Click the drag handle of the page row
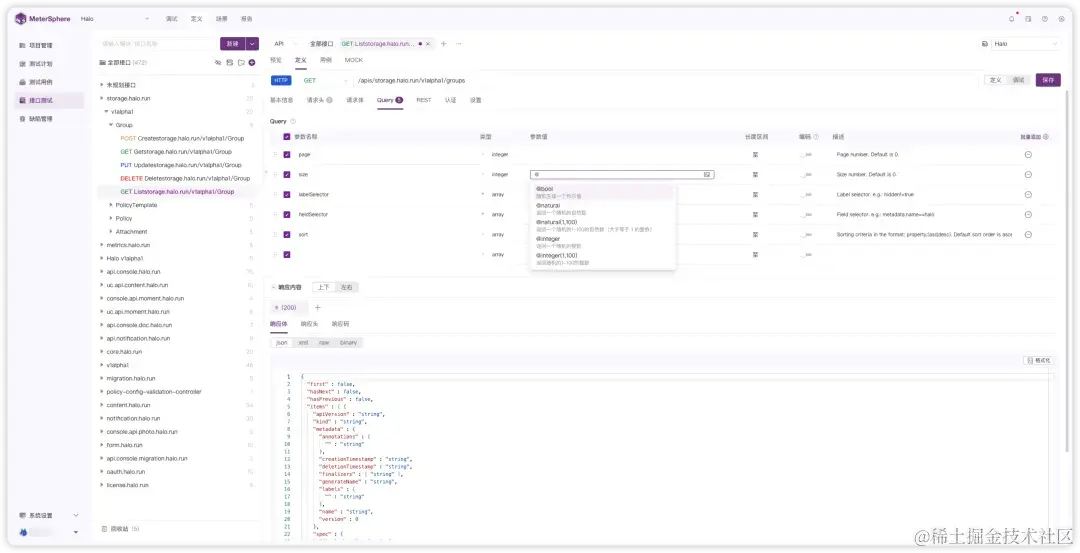The height and width of the screenshot is (553, 1080). pos(276,154)
